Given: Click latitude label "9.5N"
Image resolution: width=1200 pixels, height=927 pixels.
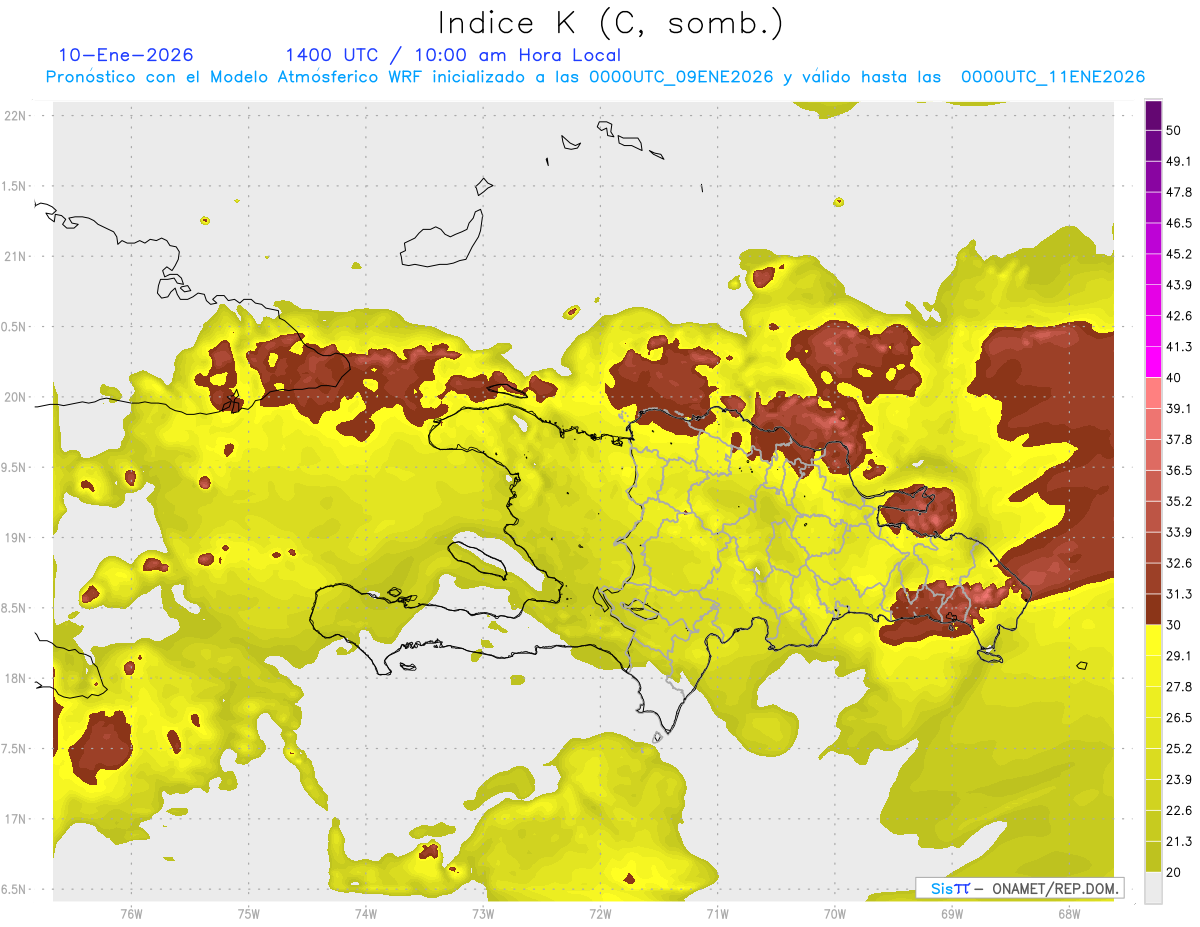Looking at the screenshot, I should pyautogui.click(x=15, y=468).
